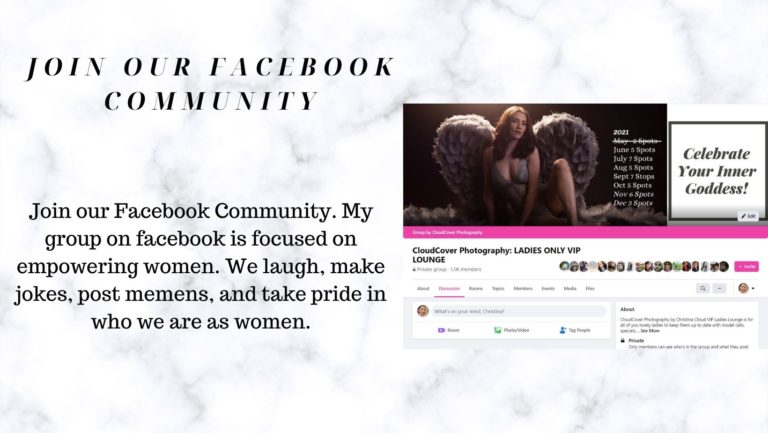Click the pink Invite button
This screenshot has width=768, height=433.
point(746,266)
